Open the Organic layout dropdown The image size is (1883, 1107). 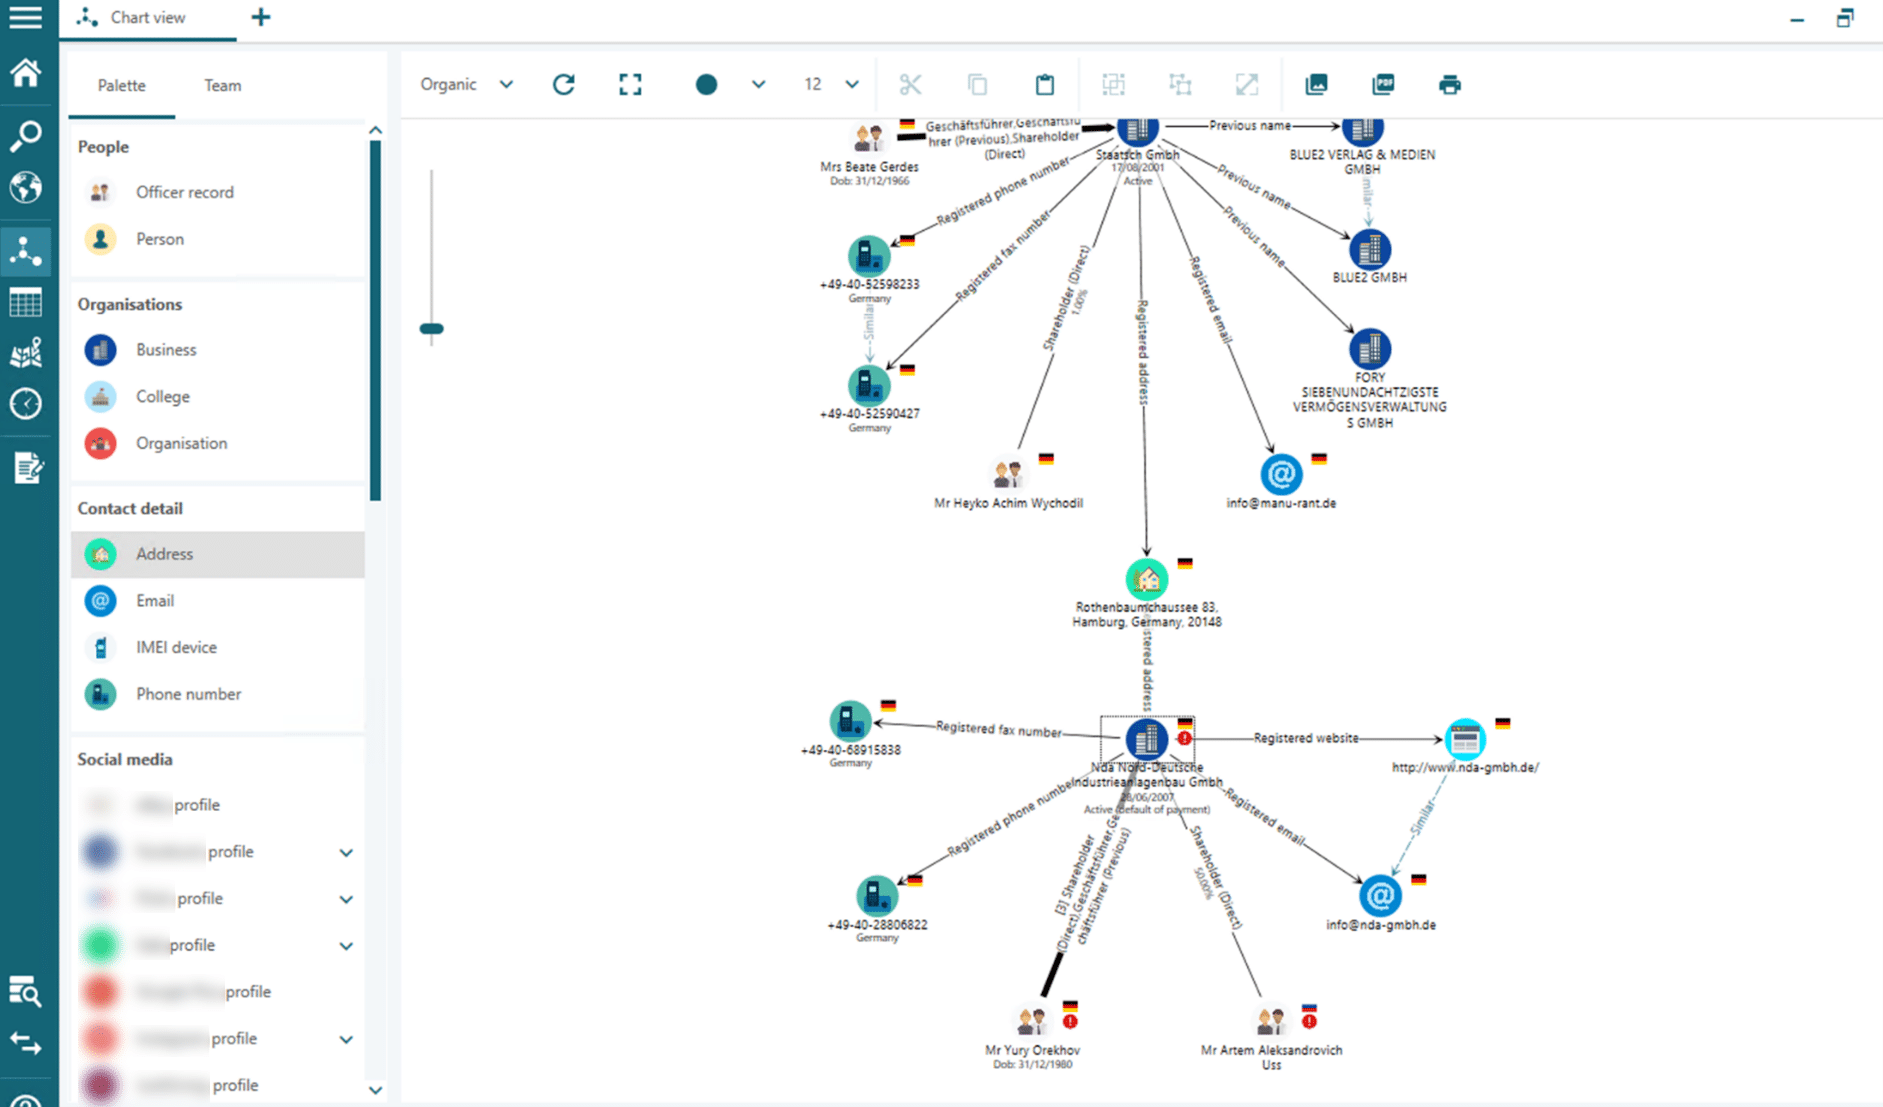coord(506,85)
